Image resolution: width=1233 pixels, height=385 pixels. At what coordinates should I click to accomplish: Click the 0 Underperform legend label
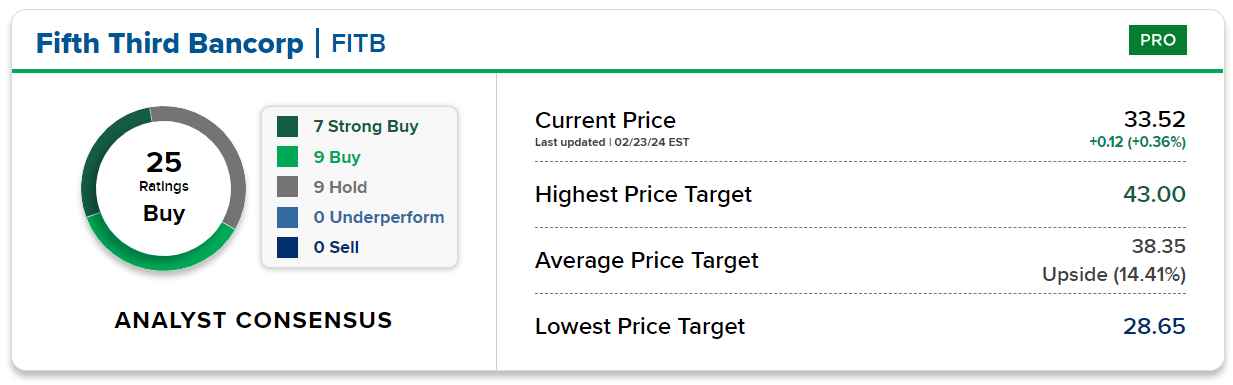pyautogui.click(x=379, y=217)
